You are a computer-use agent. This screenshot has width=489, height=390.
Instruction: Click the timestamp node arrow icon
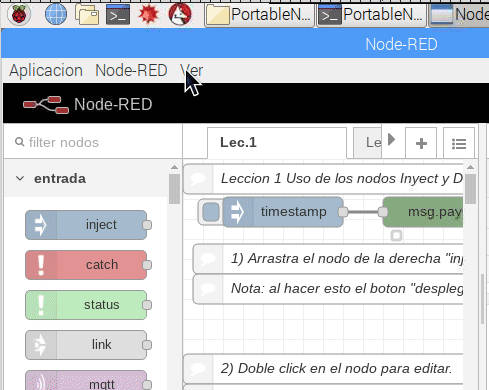238,212
